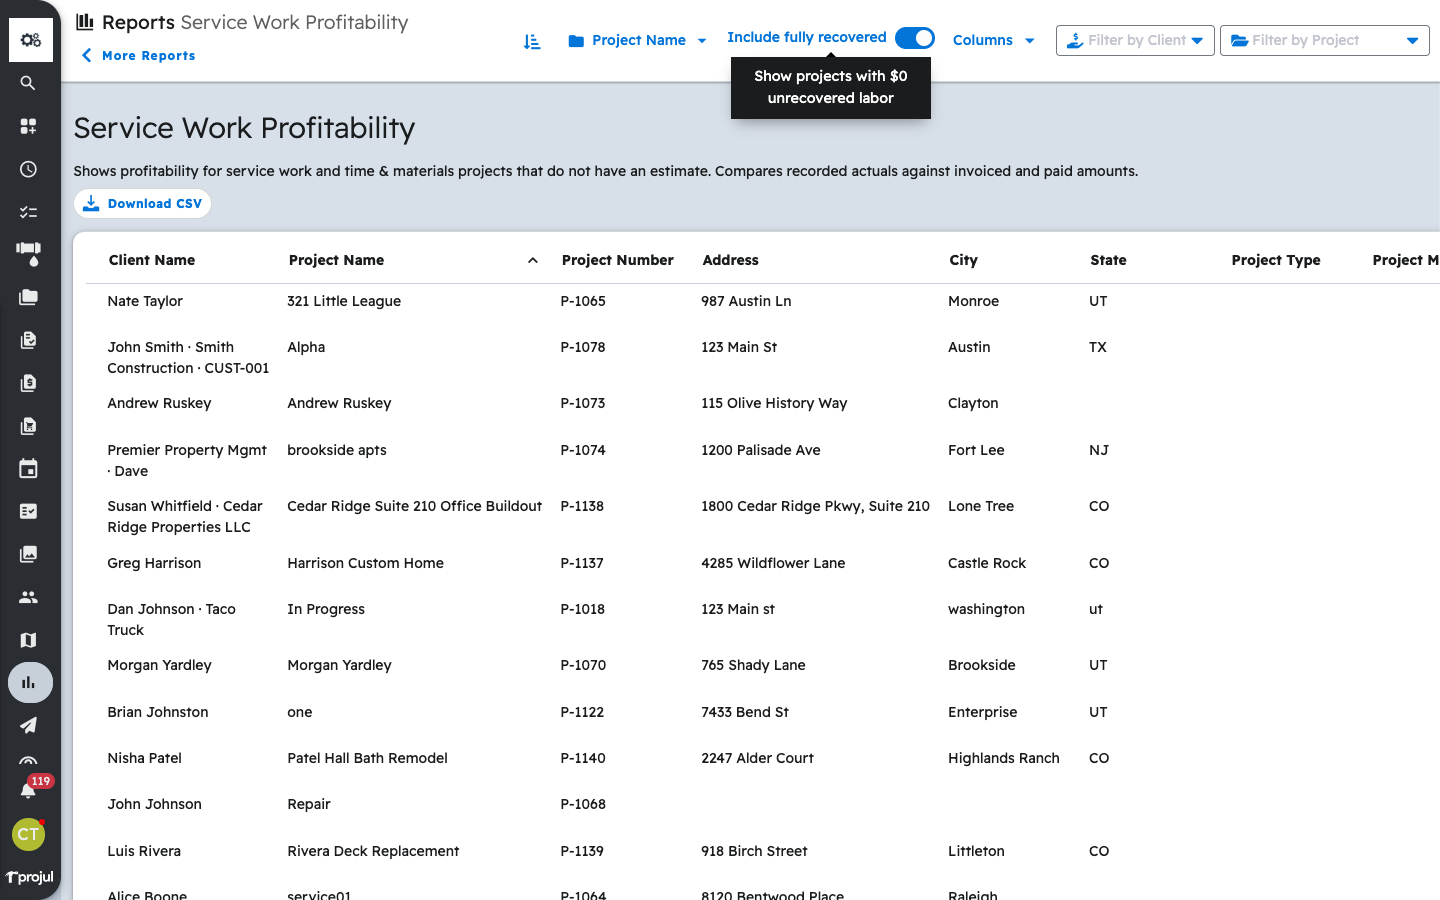
Task: Click the Patel Hall Bath Remodel project
Action: pos(367,758)
